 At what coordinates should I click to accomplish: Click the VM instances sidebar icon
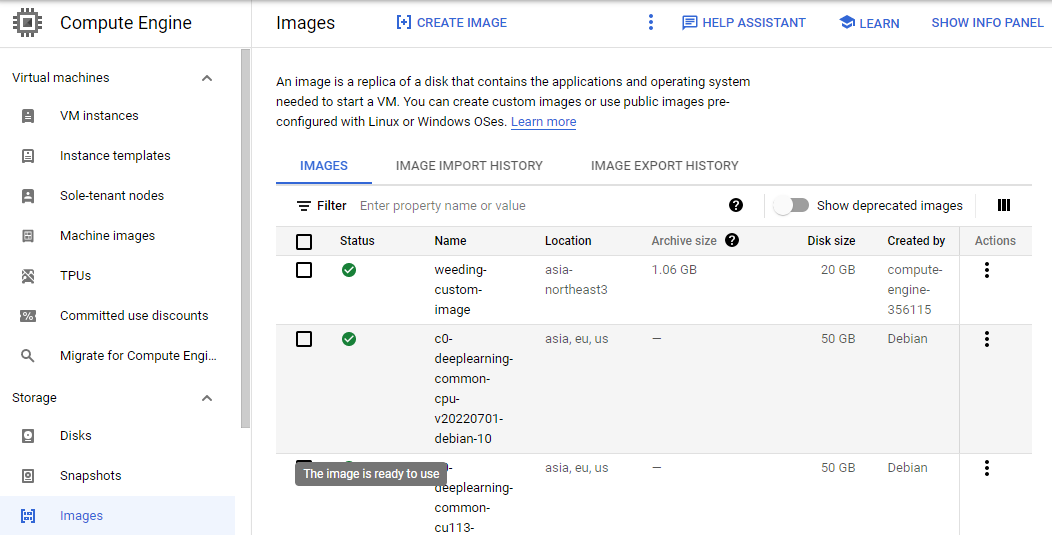[x=28, y=115]
